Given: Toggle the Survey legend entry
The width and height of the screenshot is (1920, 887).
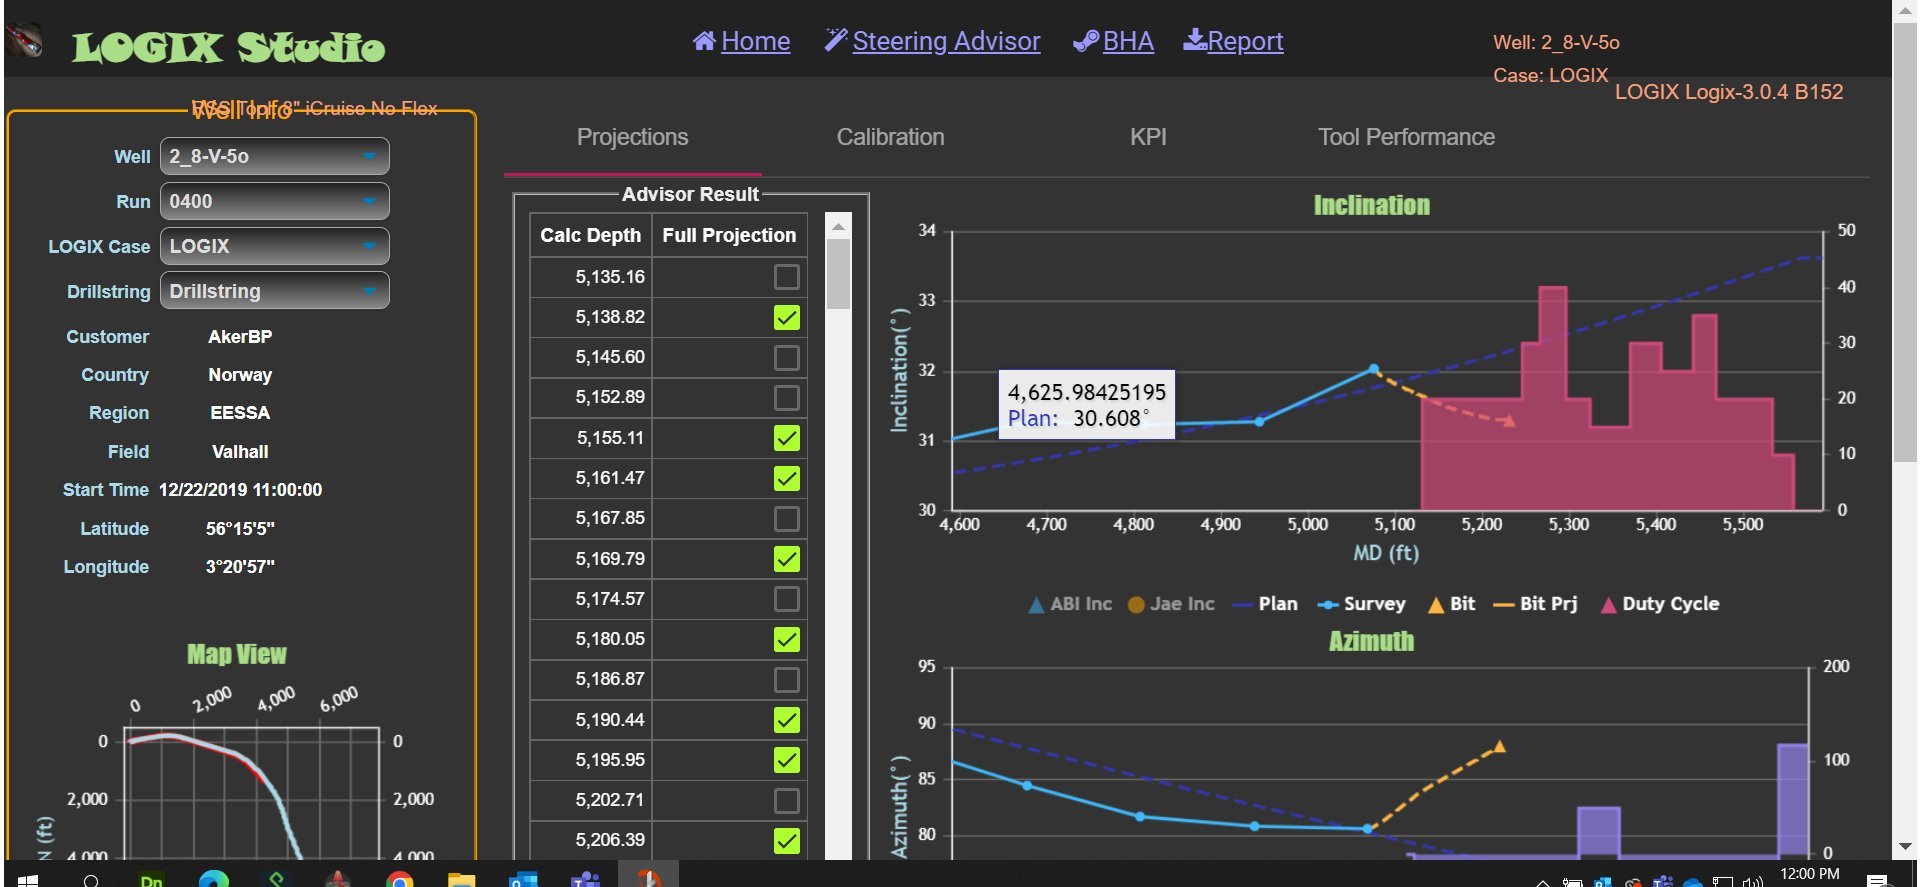Looking at the screenshot, I should pyautogui.click(x=1361, y=604).
